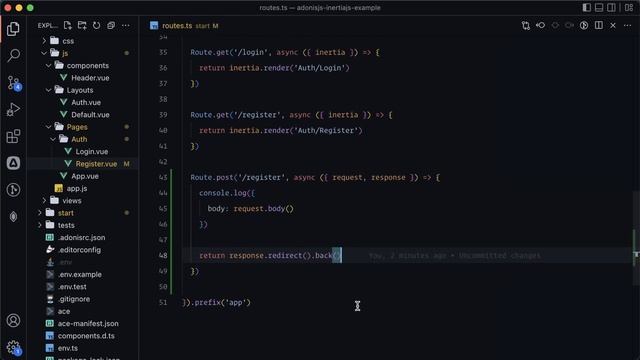Open Explorer more actions menu

pyautogui.click(x=126, y=25)
